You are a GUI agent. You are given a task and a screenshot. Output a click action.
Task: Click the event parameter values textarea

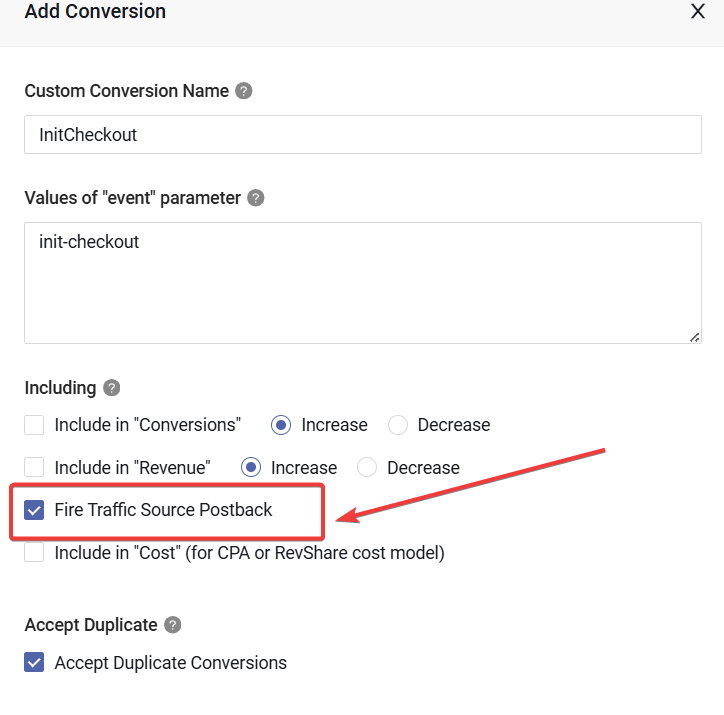click(x=362, y=283)
